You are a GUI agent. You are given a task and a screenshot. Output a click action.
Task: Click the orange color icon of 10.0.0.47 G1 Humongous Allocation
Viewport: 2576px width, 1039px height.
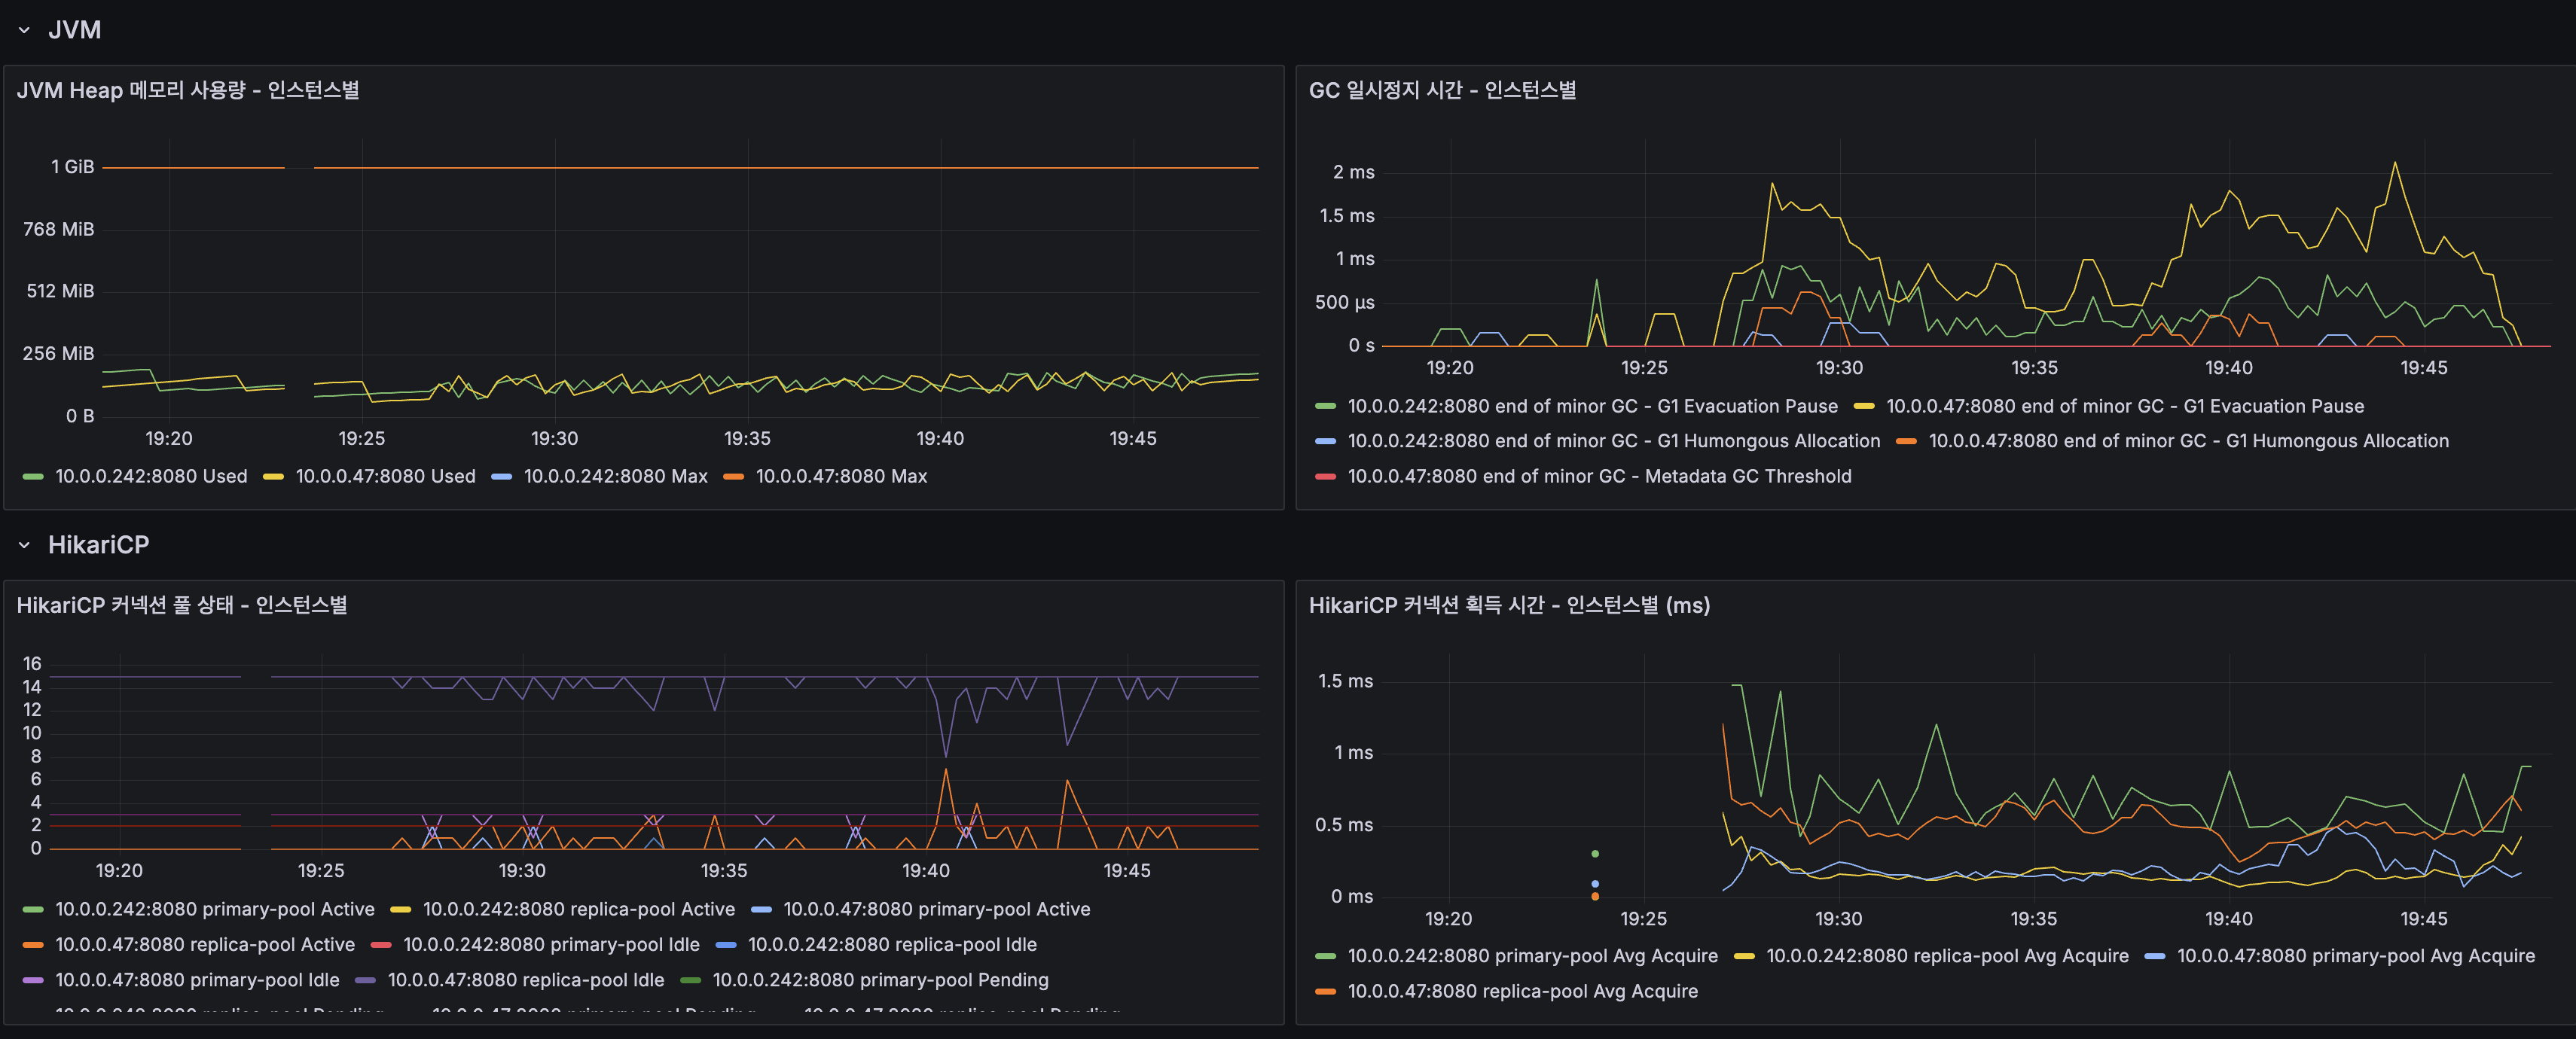[x=1906, y=441]
